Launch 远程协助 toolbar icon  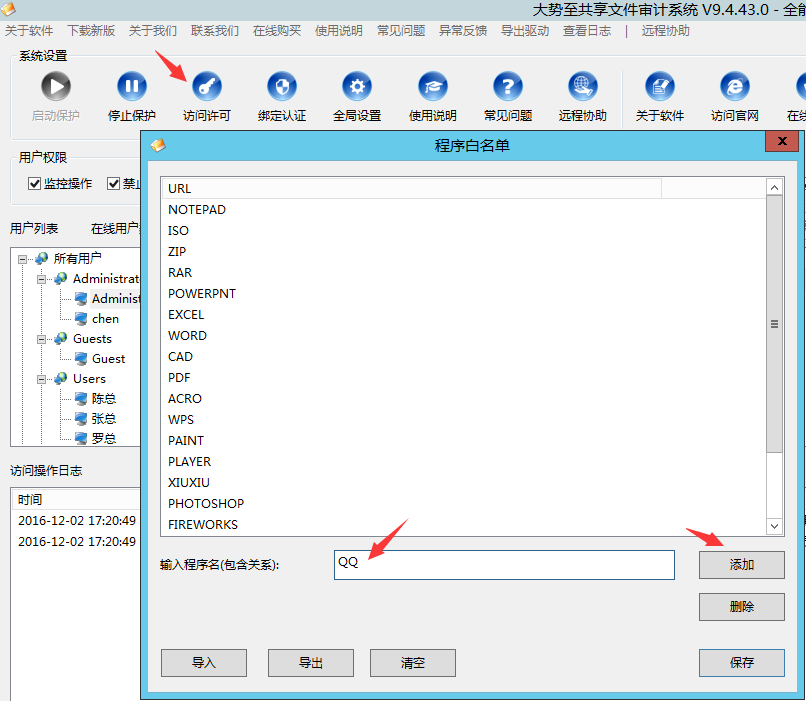coord(583,87)
